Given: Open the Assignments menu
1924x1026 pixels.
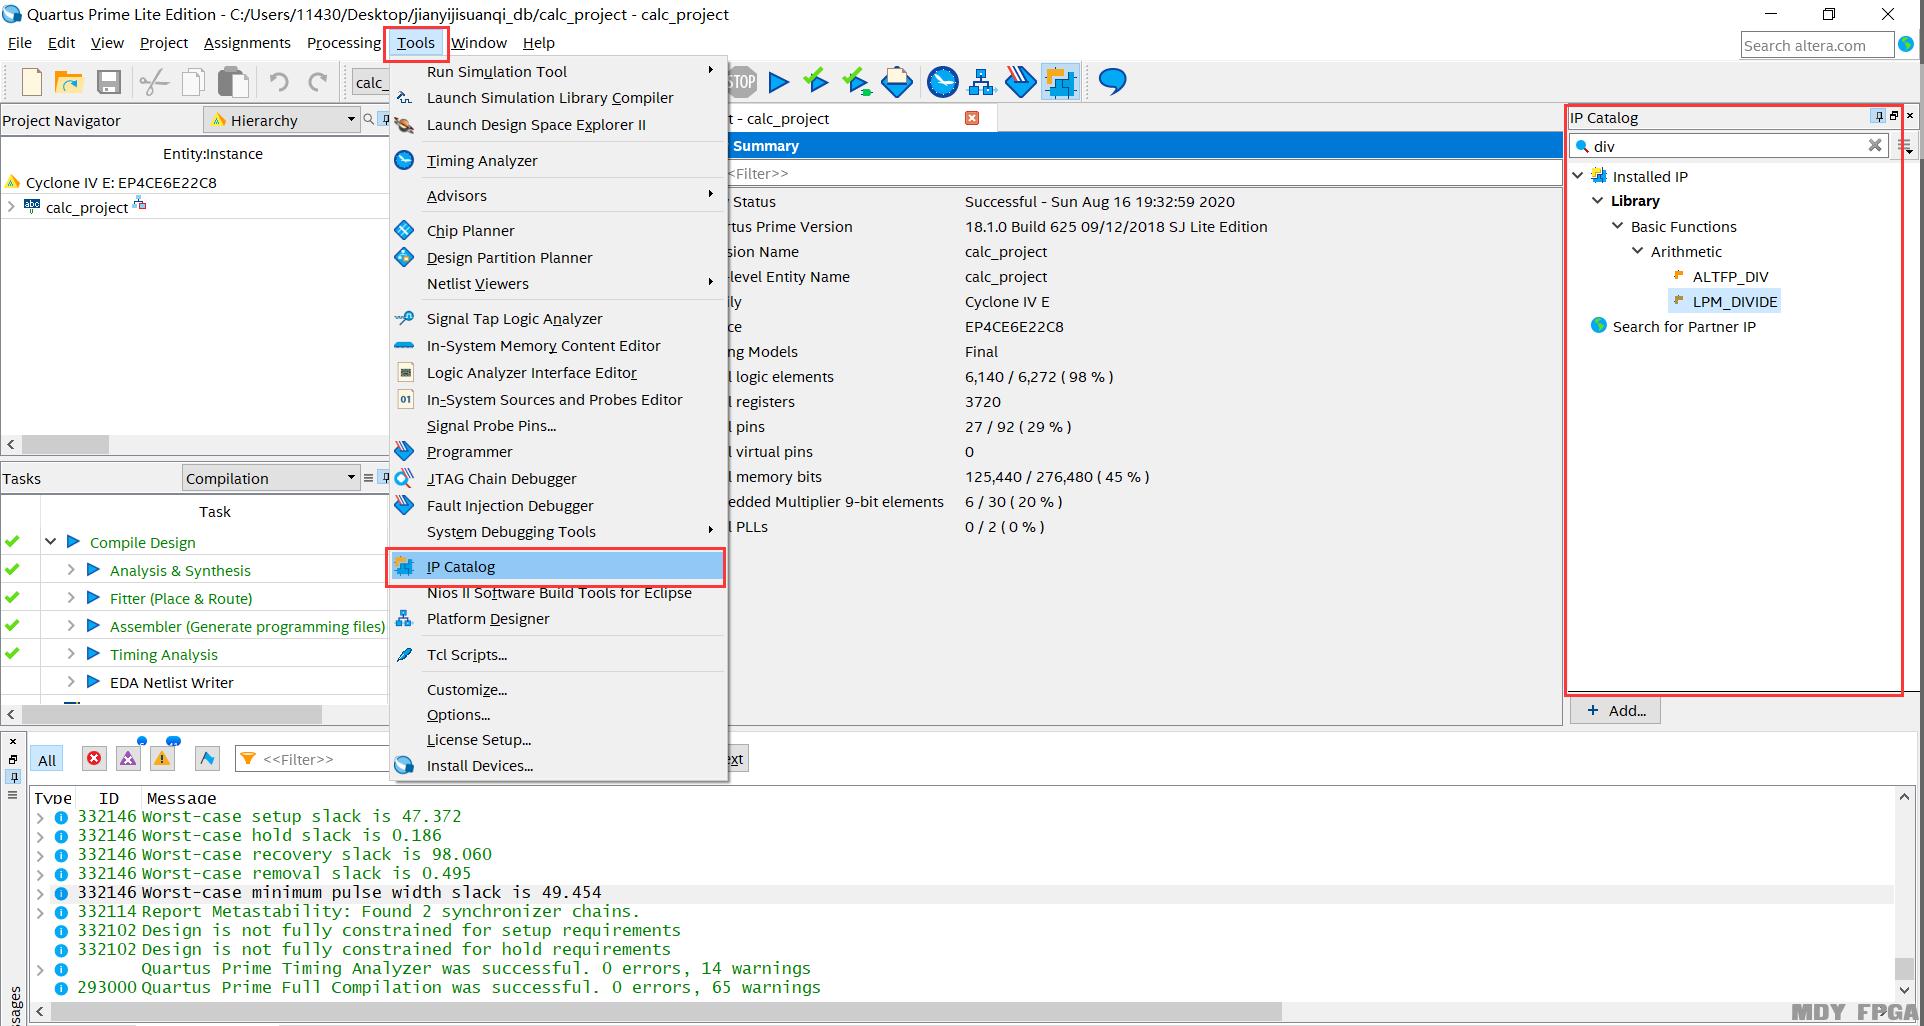Looking at the screenshot, I should point(247,43).
